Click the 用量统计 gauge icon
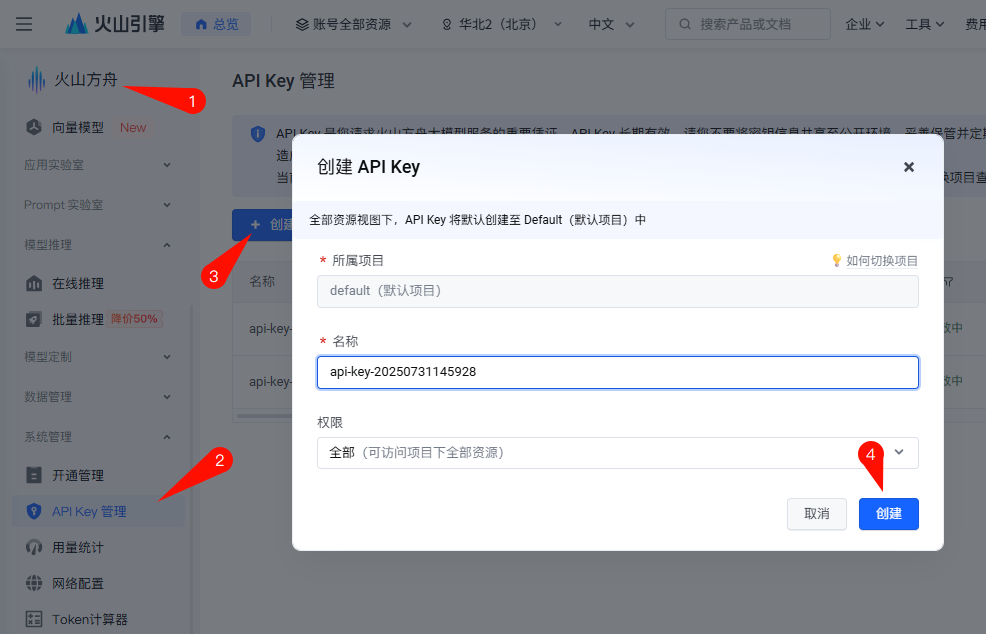The width and height of the screenshot is (986, 634). 34,547
